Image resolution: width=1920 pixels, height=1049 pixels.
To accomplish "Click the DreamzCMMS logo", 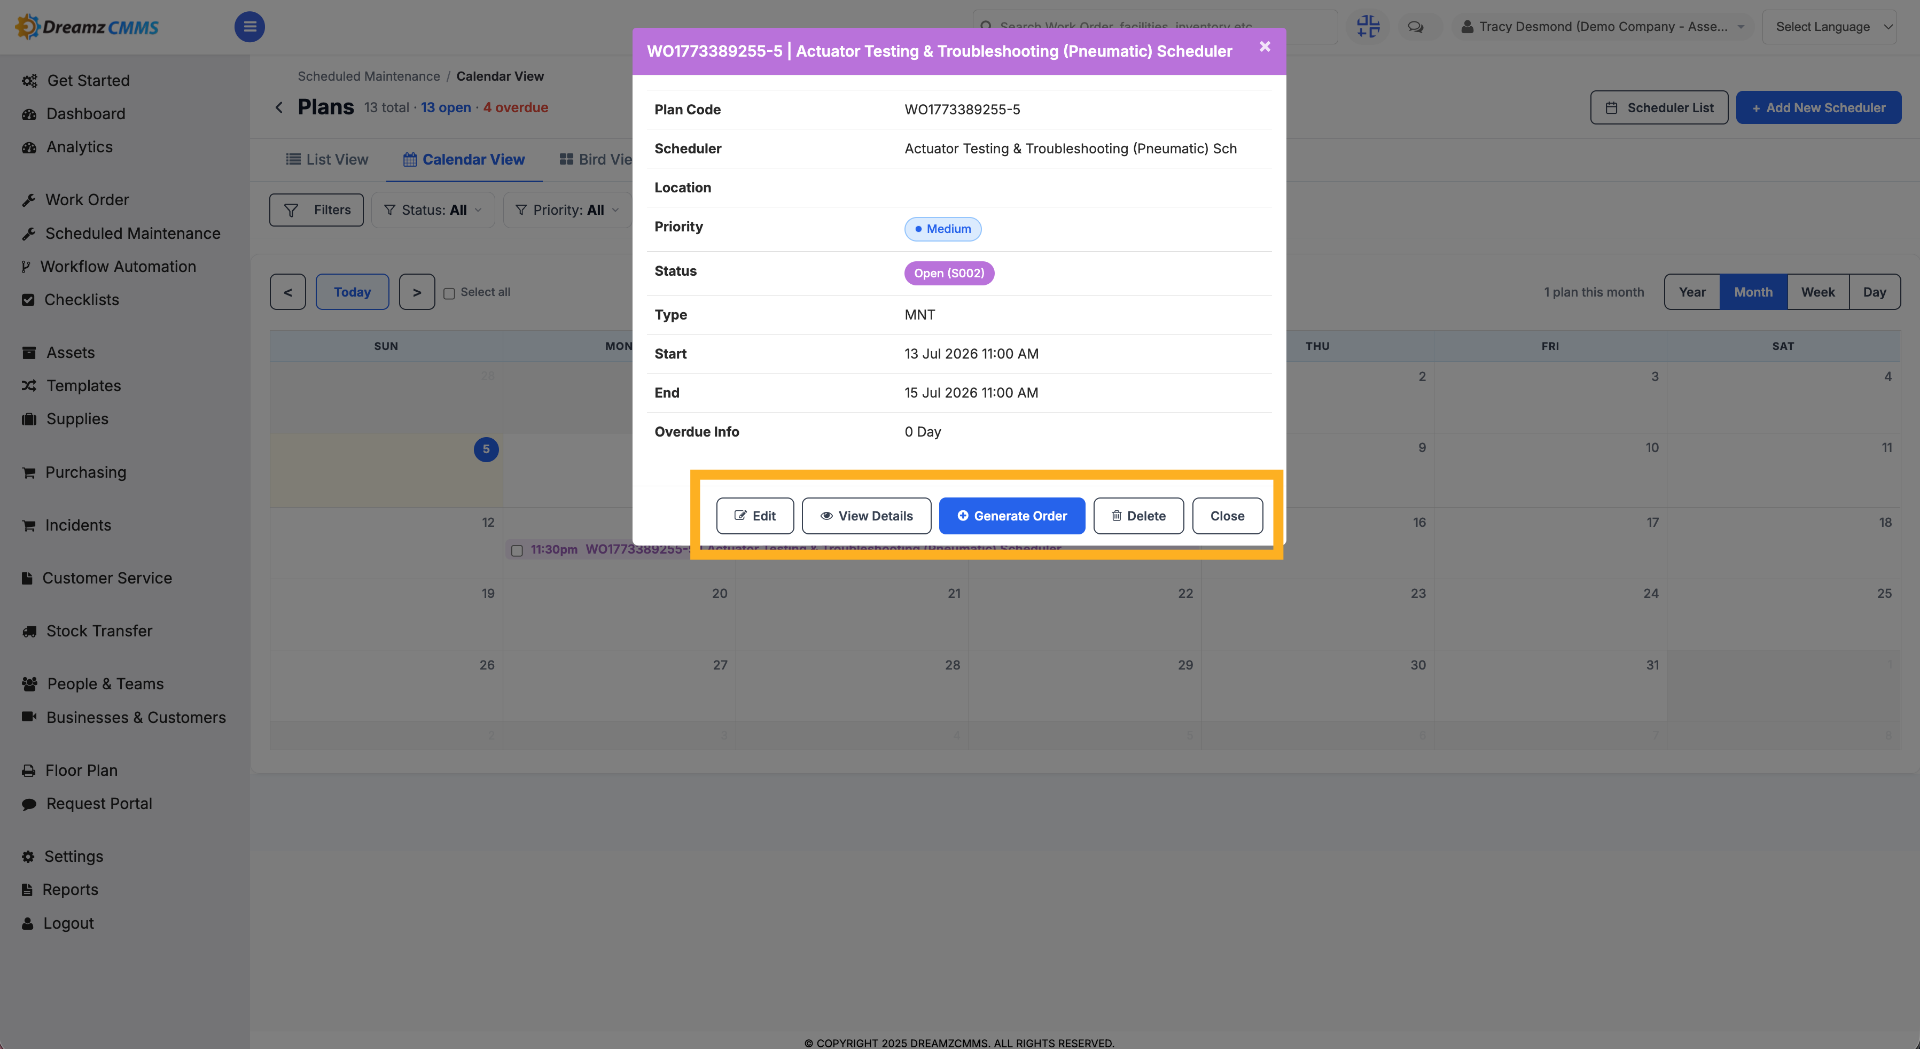I will [x=88, y=27].
